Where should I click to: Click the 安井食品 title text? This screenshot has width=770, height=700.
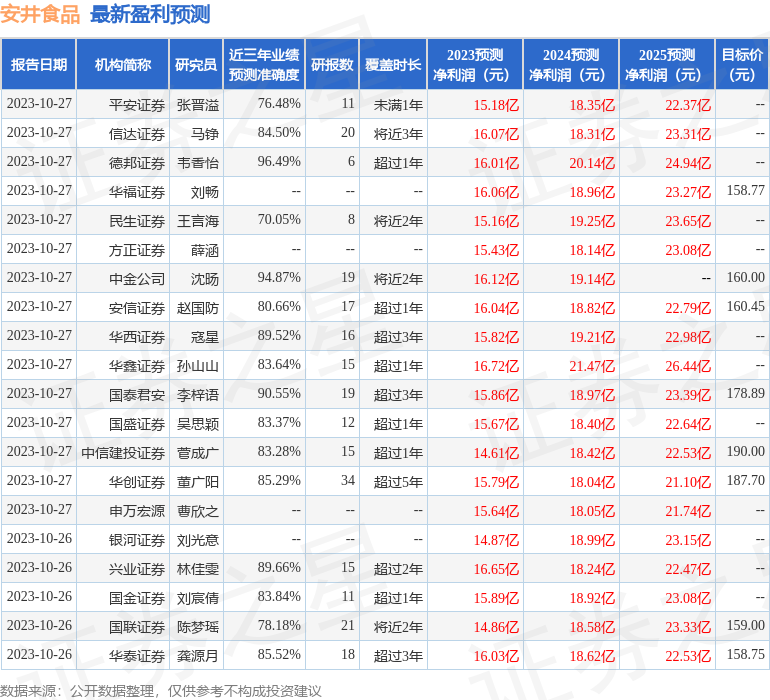(40, 14)
